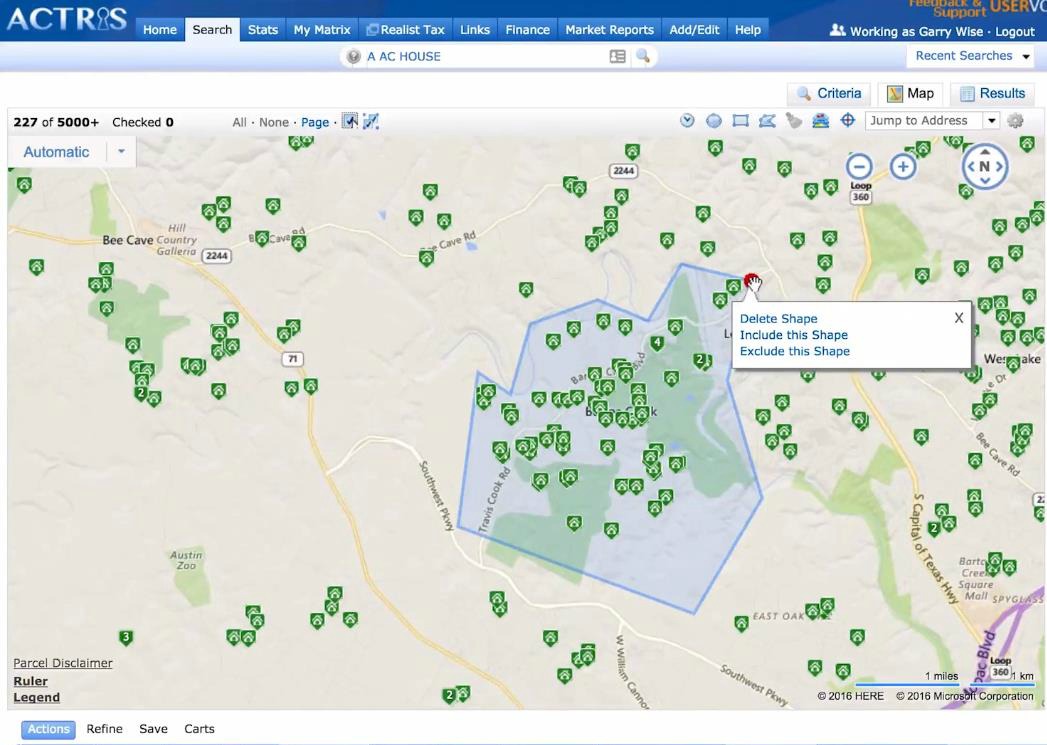
Task: Toggle the checkbox icon beside Page
Action: click(349, 120)
